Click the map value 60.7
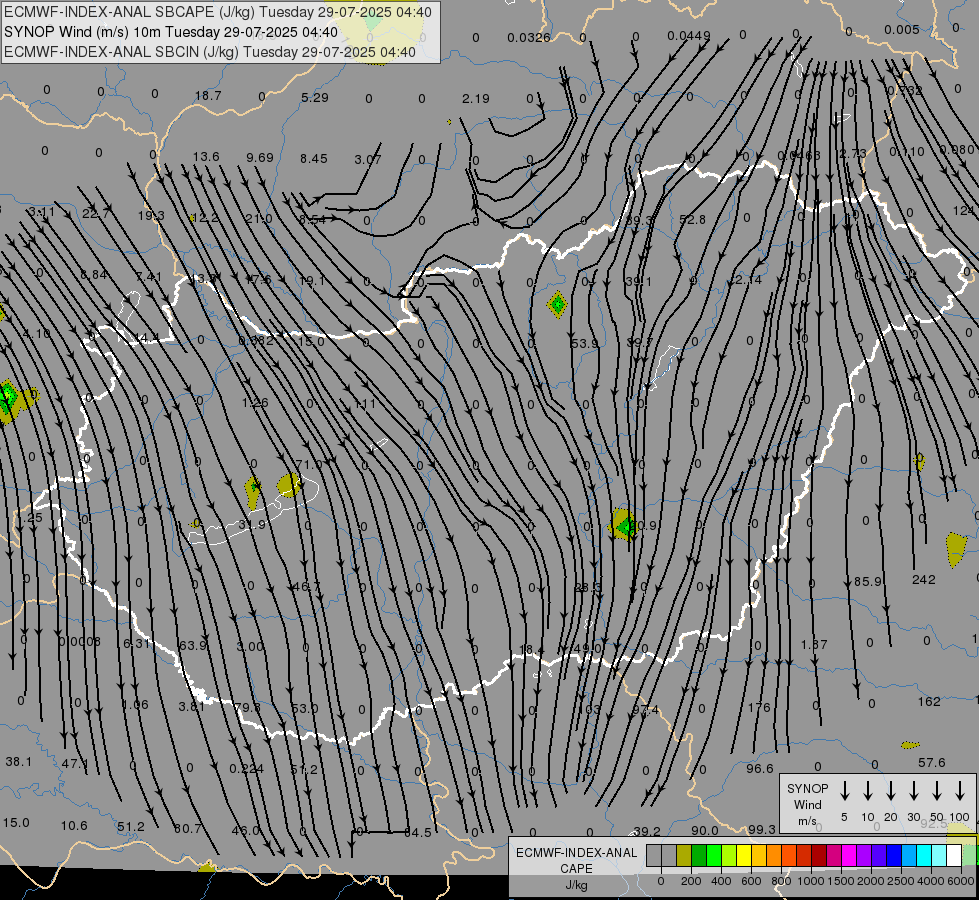This screenshot has width=979, height=900. pos(188,828)
